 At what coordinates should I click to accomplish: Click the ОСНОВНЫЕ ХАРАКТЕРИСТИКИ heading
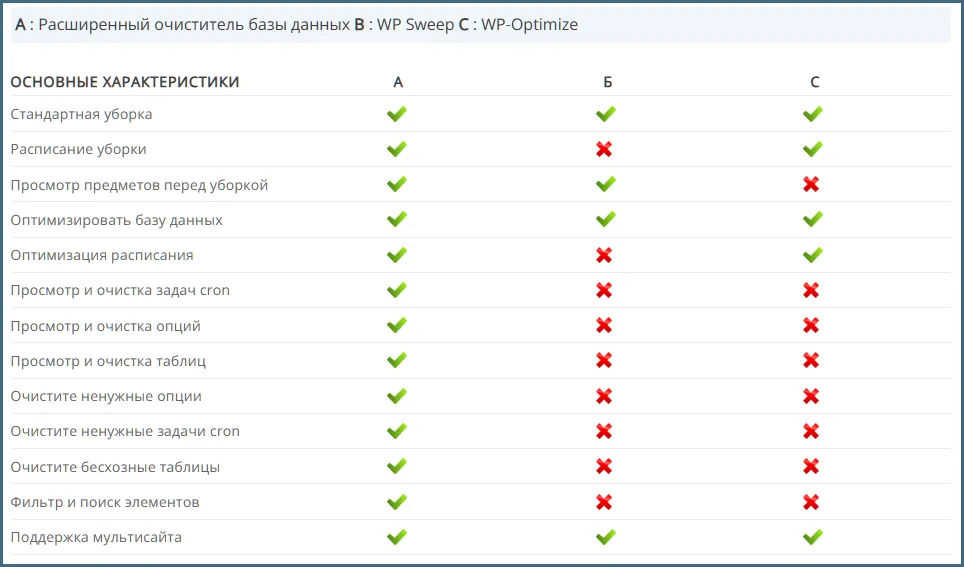[125, 82]
